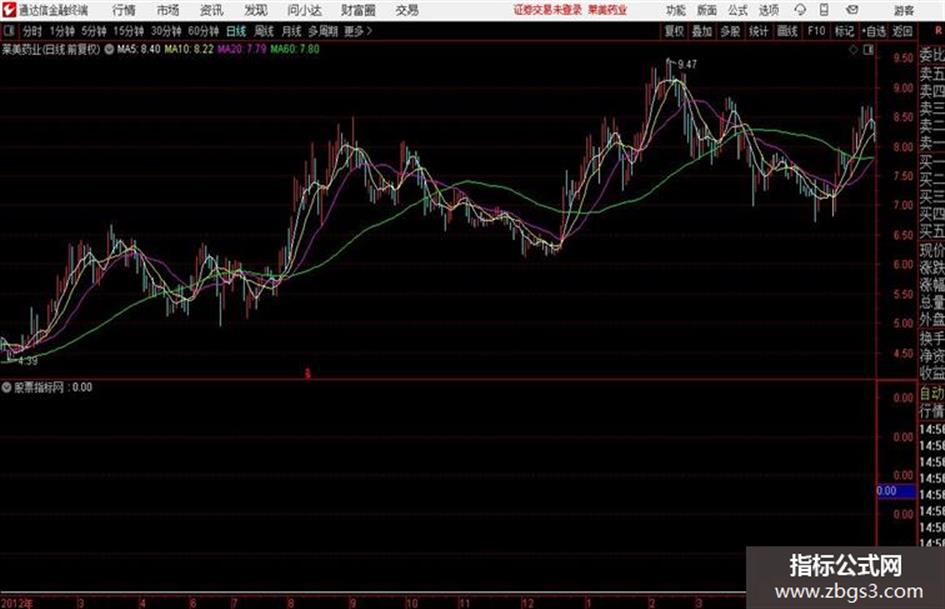Click the 画线 drawing tools button
The height and width of the screenshot is (609, 945).
tap(787, 31)
